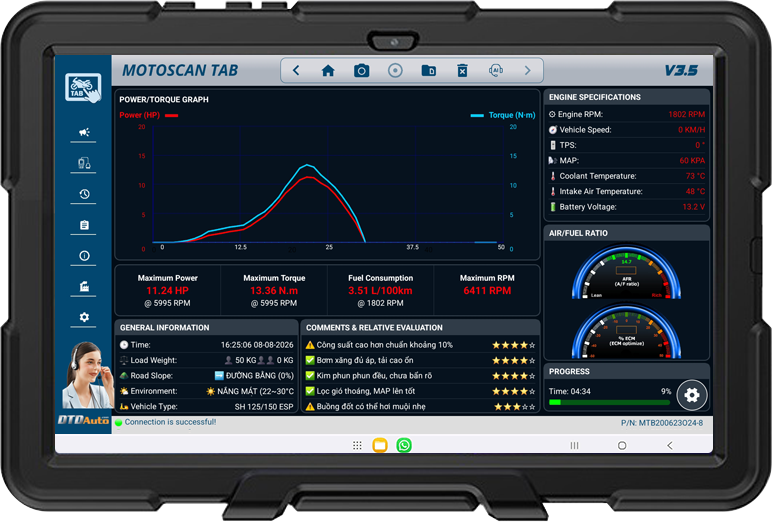The width and height of the screenshot is (772, 522).
Task: Tap the Android recent apps button
Action: click(574, 446)
